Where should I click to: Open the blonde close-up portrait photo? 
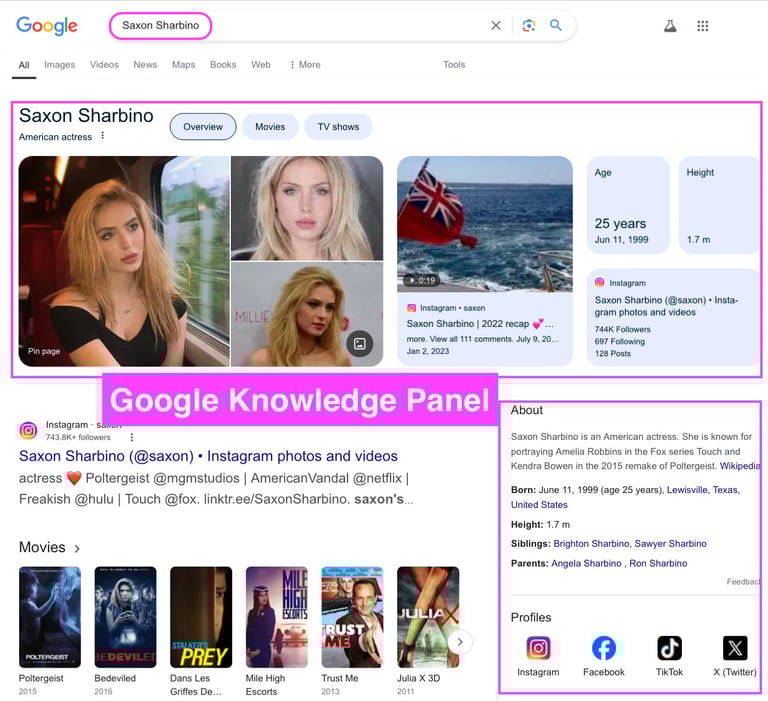tap(307, 208)
